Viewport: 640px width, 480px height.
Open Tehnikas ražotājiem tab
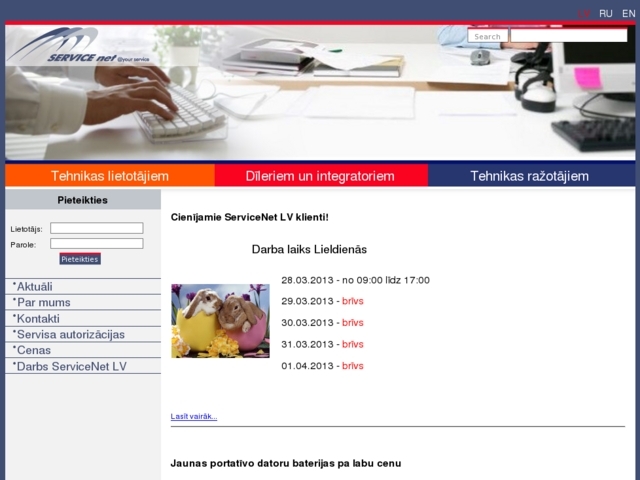point(531,176)
